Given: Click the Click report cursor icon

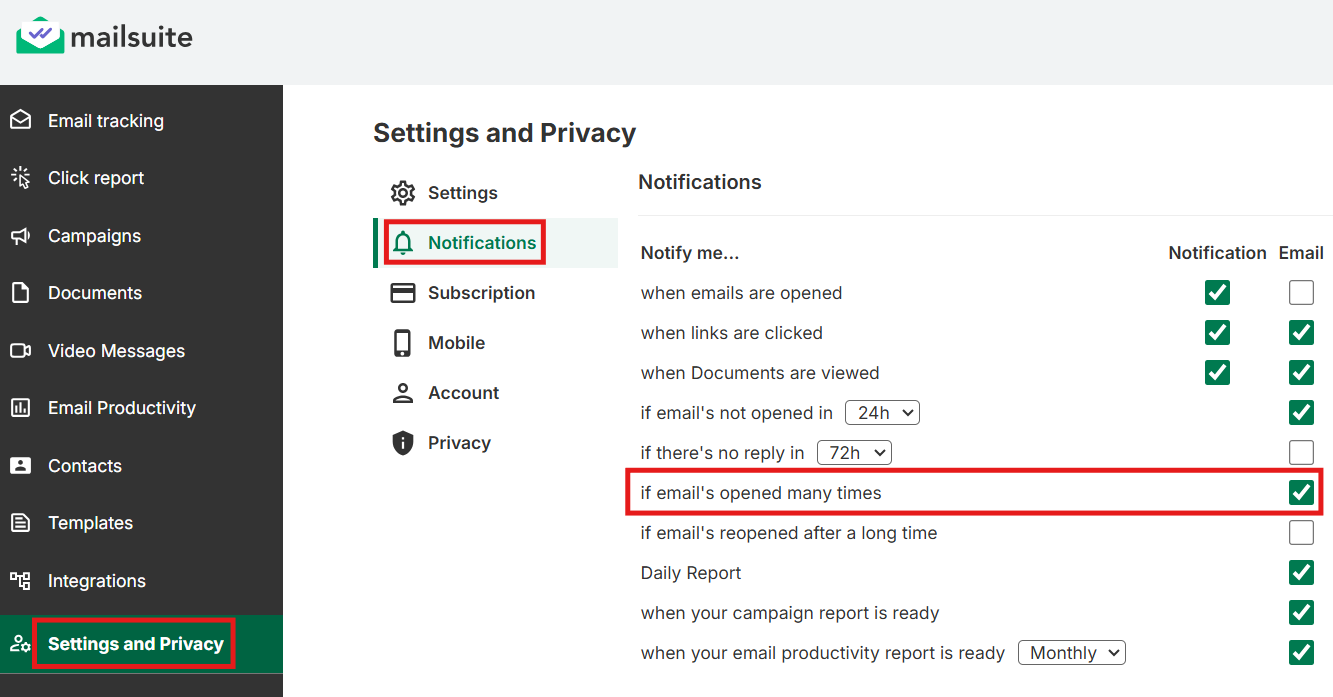Looking at the screenshot, I should point(20,178).
